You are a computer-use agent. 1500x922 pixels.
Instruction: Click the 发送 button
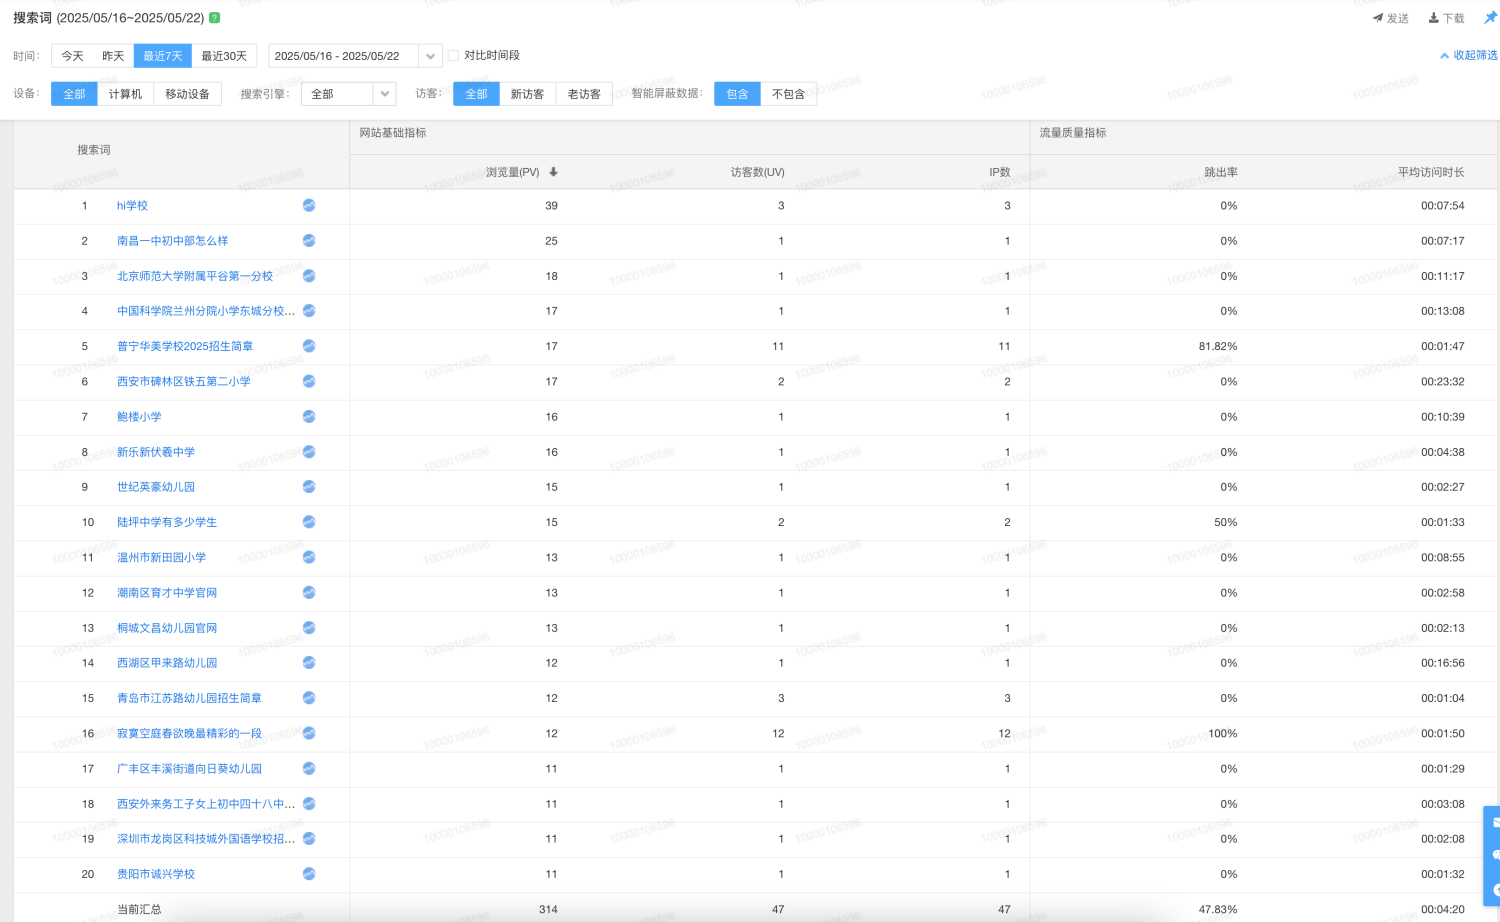click(x=1390, y=18)
